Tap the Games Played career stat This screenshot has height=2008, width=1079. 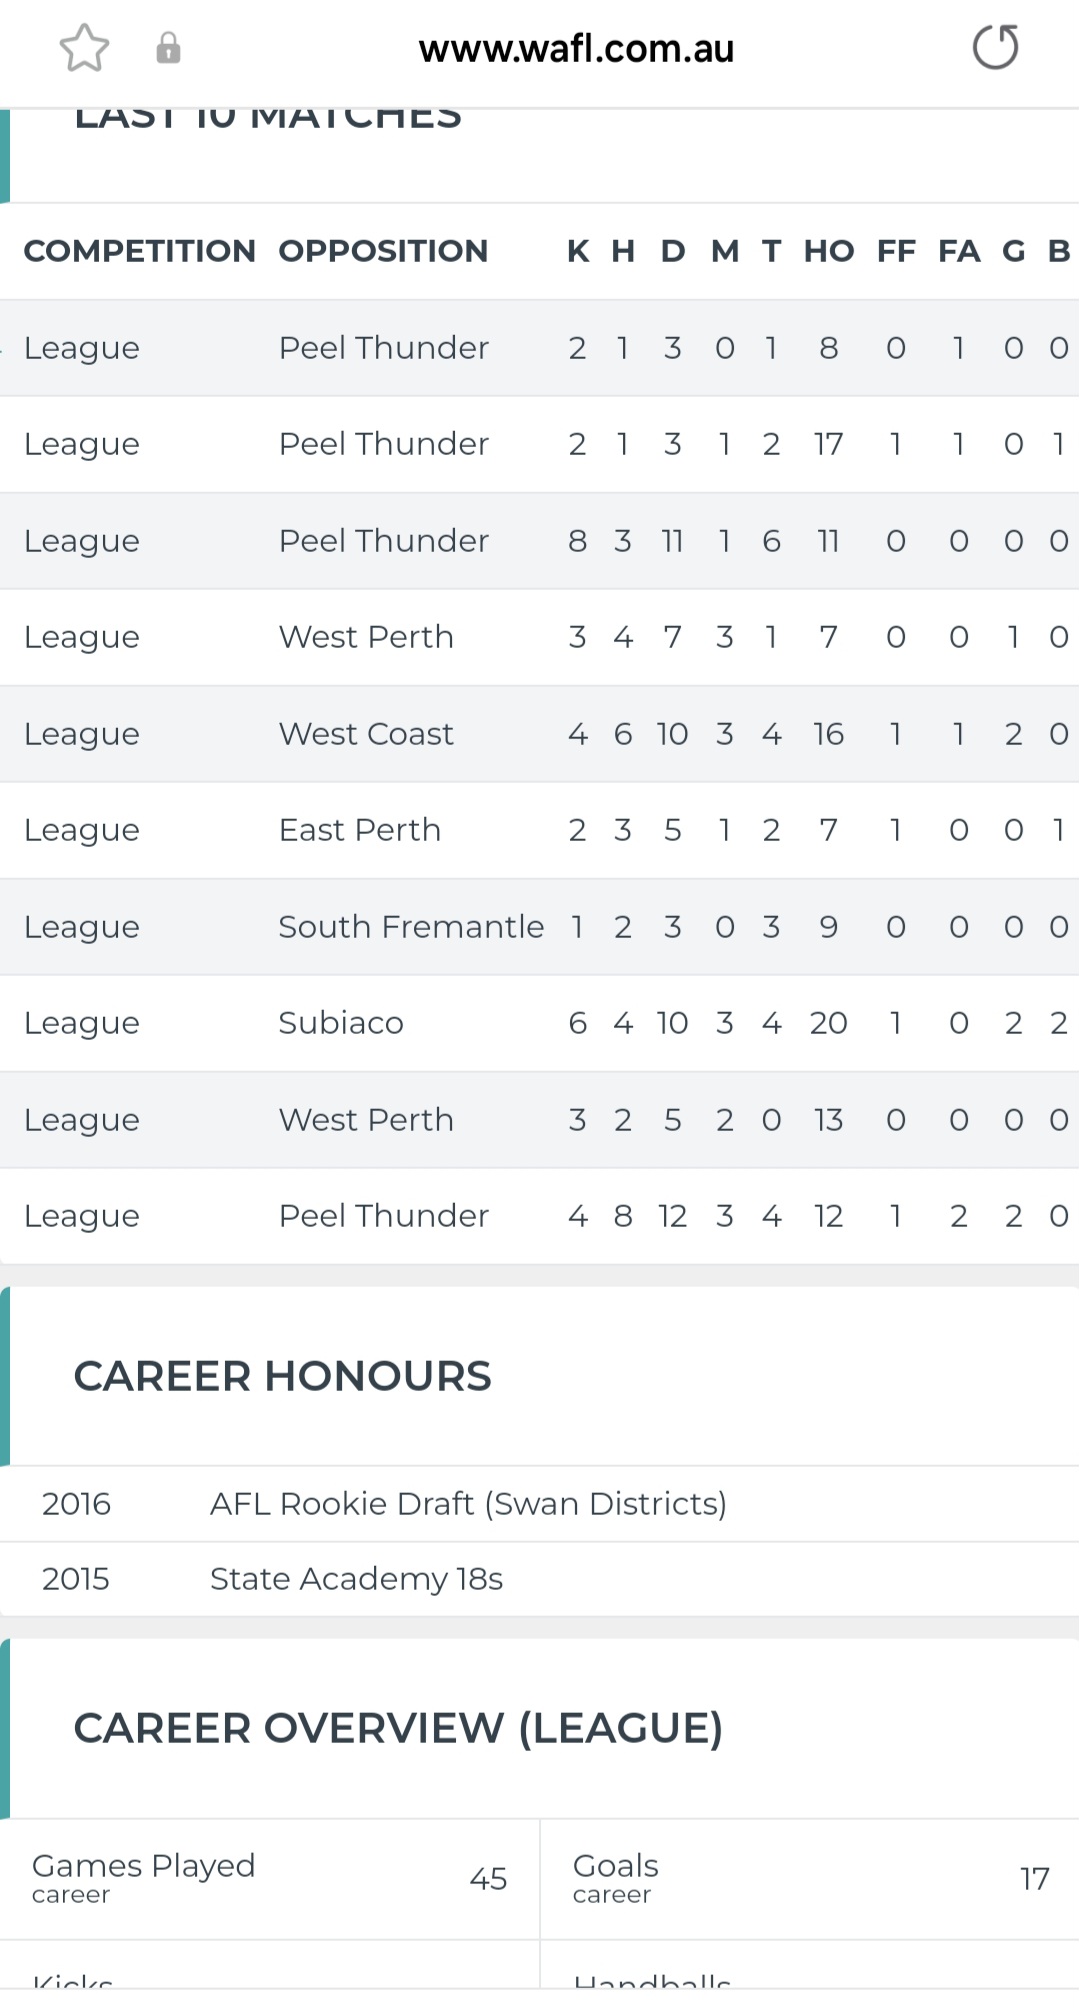270,1879
